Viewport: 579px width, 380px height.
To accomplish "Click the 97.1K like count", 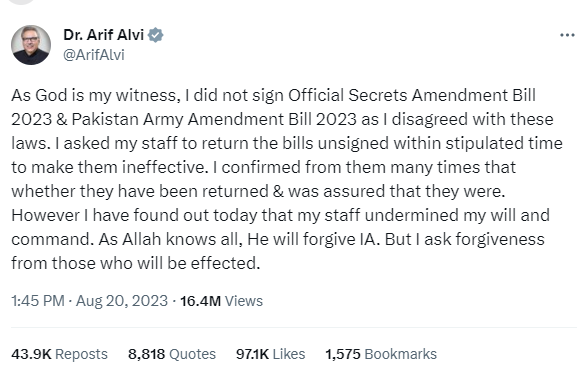I will point(252,354).
